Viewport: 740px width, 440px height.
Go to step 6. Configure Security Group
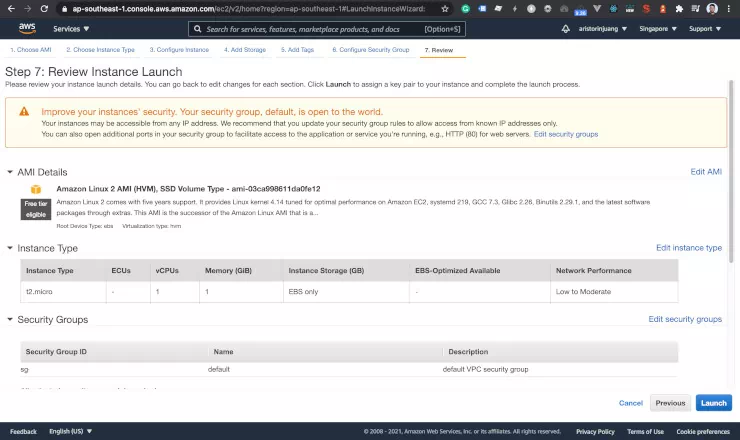click(x=370, y=50)
